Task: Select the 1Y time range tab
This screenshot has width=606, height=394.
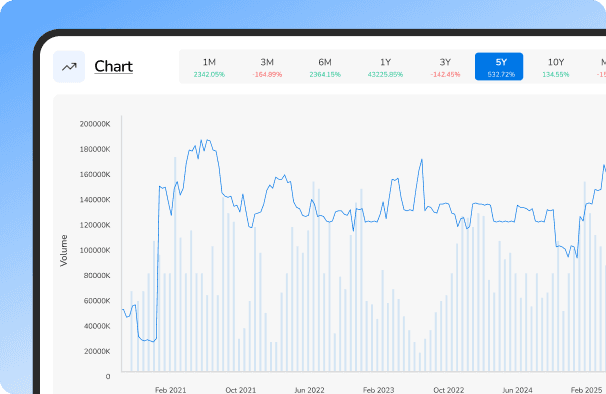Action: point(385,67)
